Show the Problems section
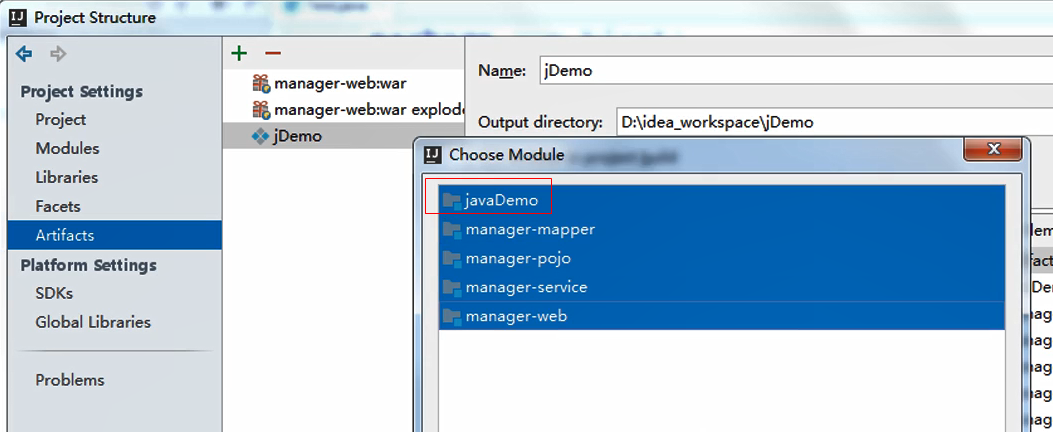 (69, 380)
